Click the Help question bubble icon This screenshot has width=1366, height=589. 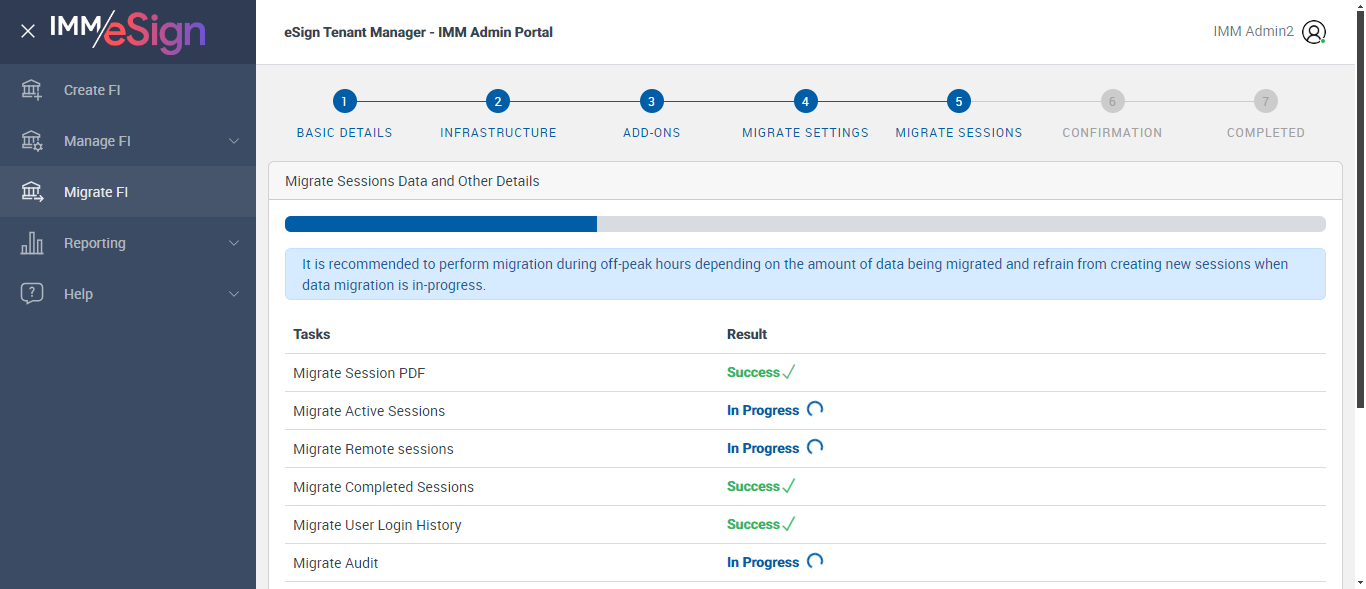(x=32, y=294)
